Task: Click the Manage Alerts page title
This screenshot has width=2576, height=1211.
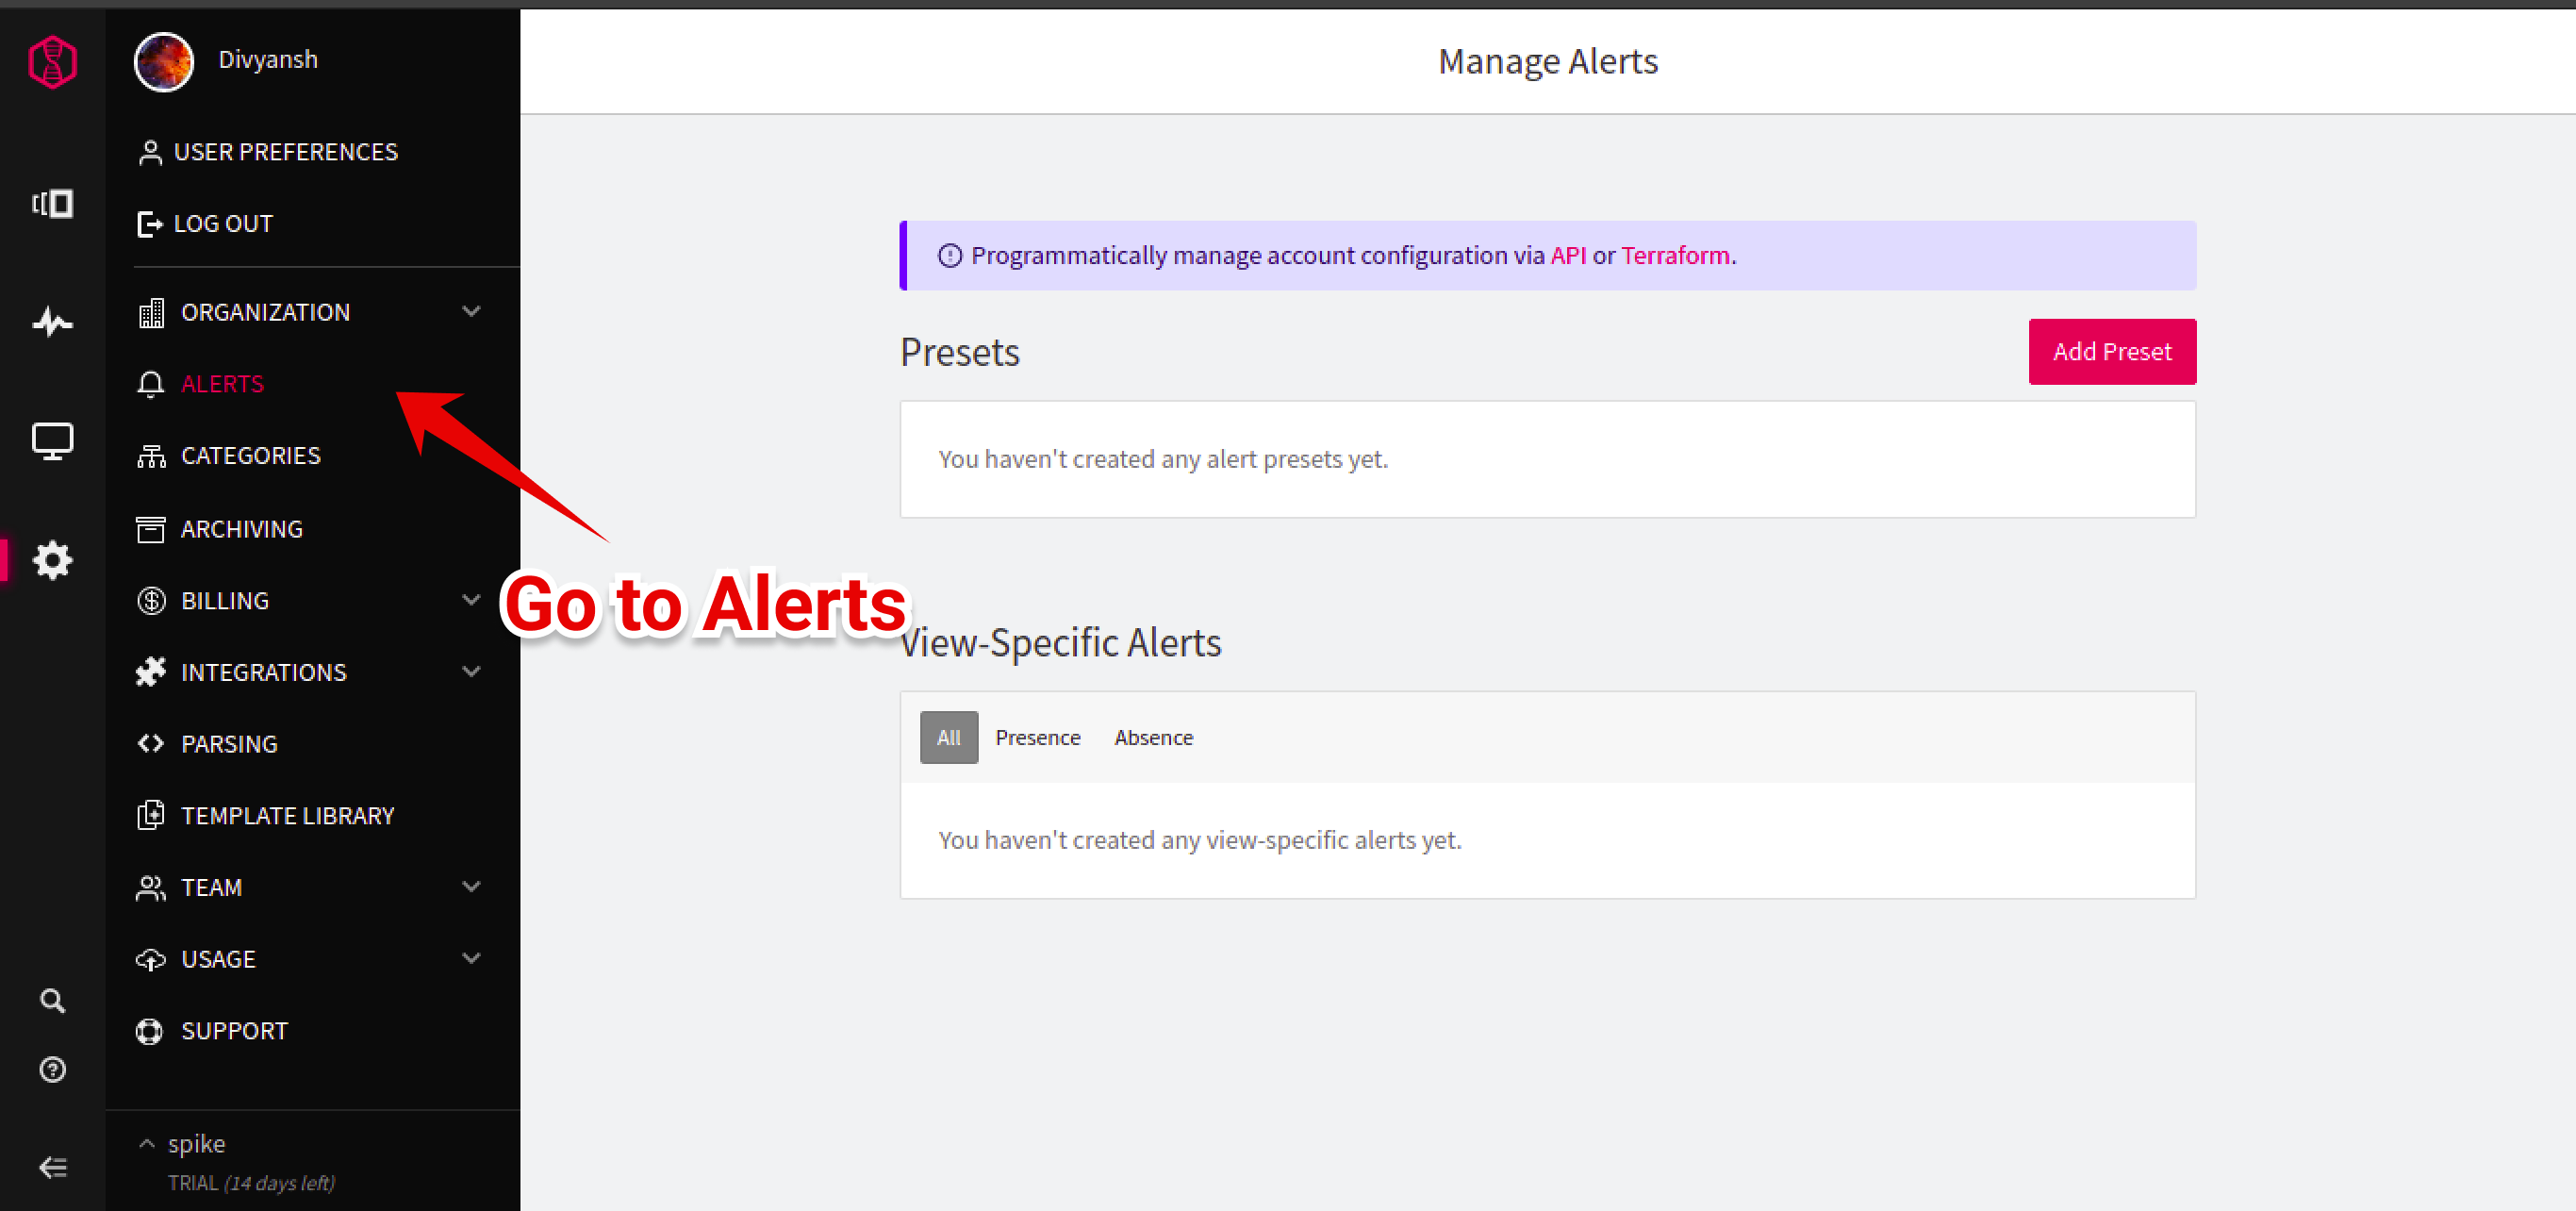Action: point(1547,62)
